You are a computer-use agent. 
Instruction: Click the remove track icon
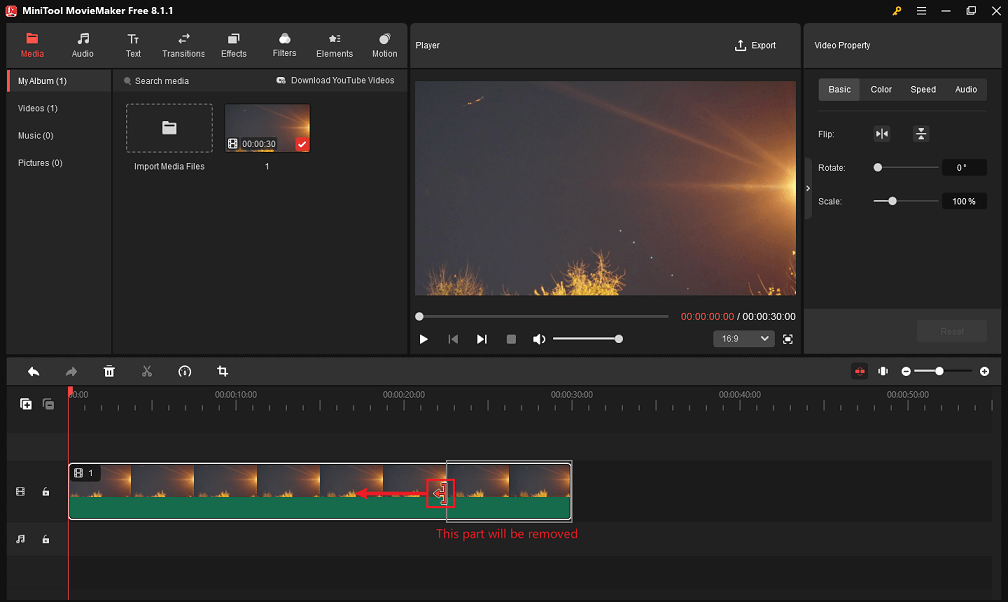48,404
